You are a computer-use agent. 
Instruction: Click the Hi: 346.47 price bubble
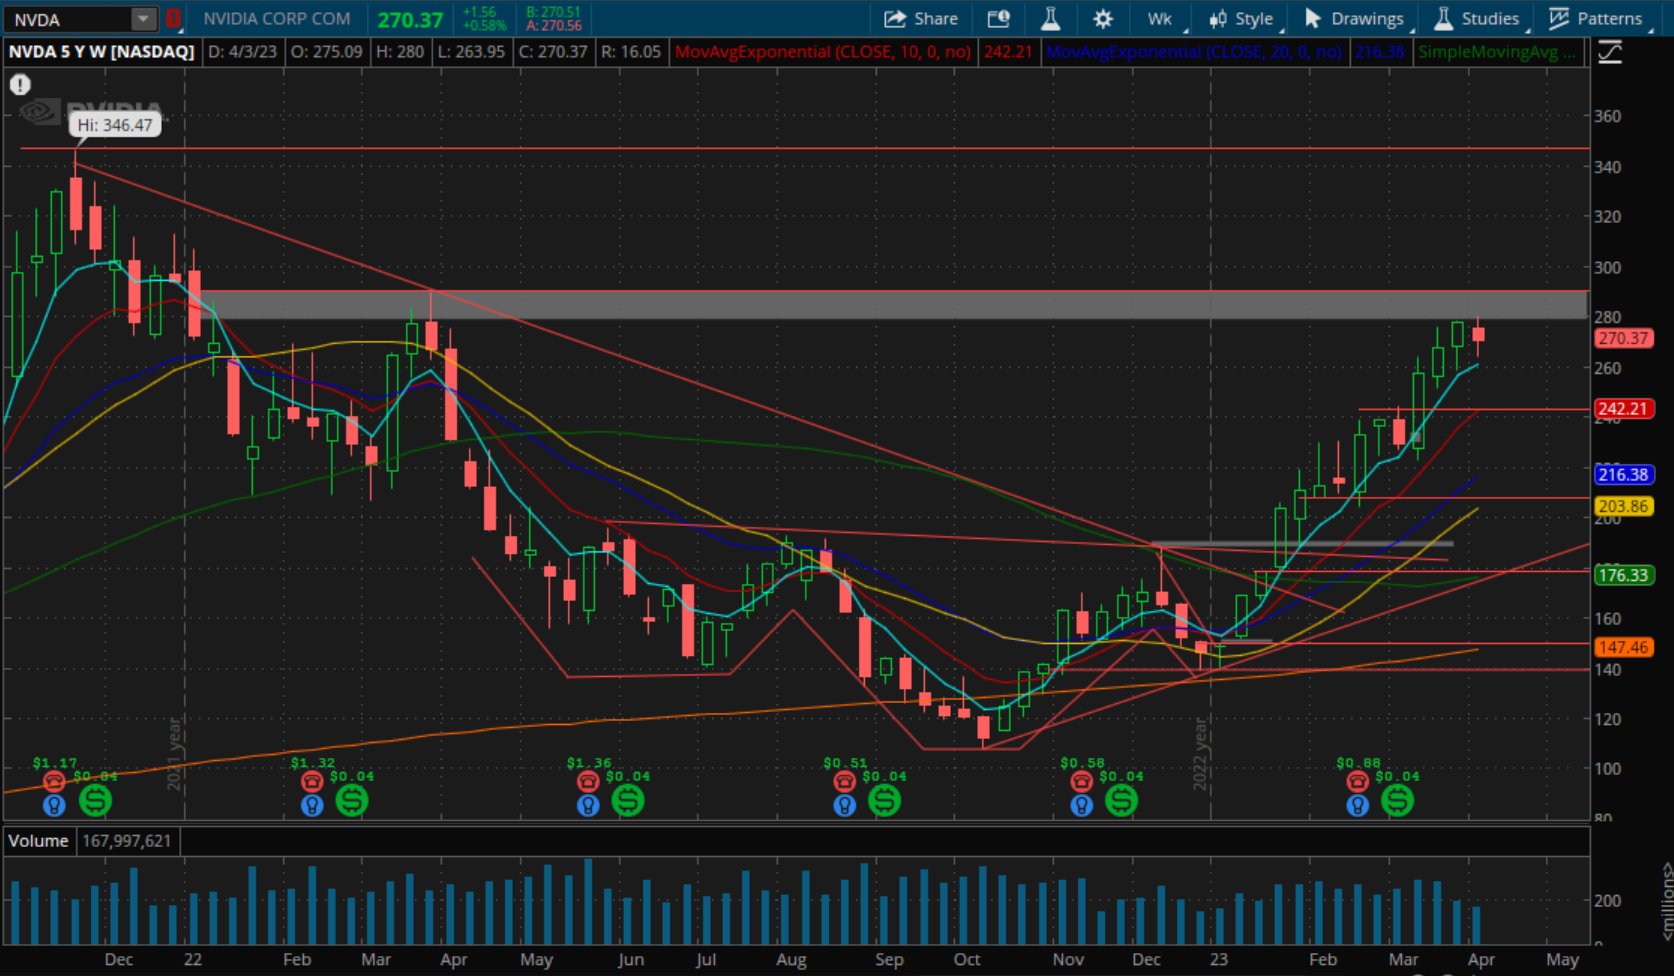click(x=115, y=125)
